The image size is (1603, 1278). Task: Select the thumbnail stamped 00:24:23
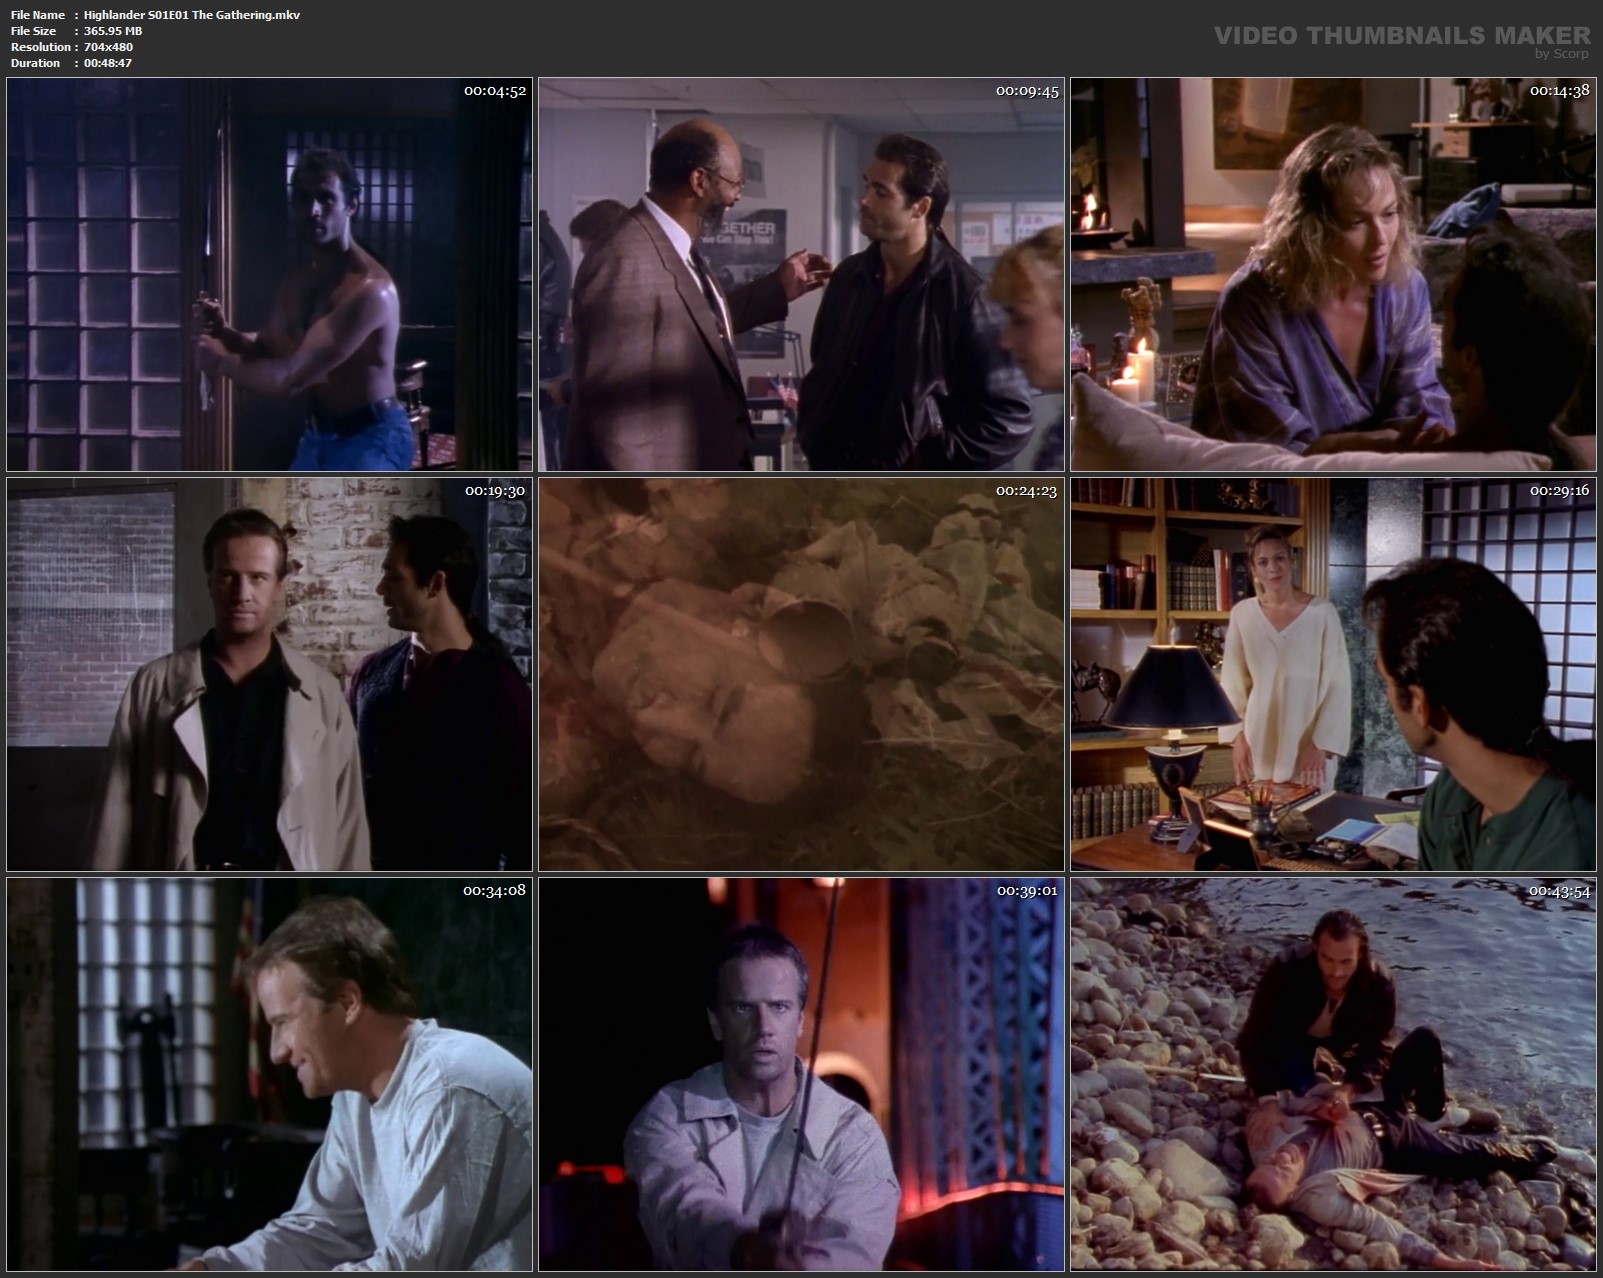pyautogui.click(x=801, y=674)
